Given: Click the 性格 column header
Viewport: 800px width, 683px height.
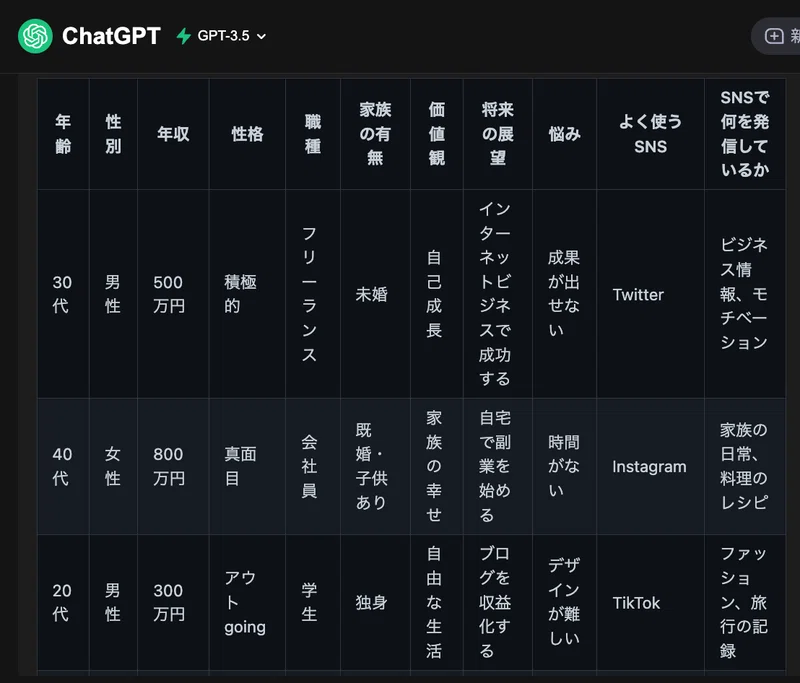Looking at the screenshot, I should 247,134.
